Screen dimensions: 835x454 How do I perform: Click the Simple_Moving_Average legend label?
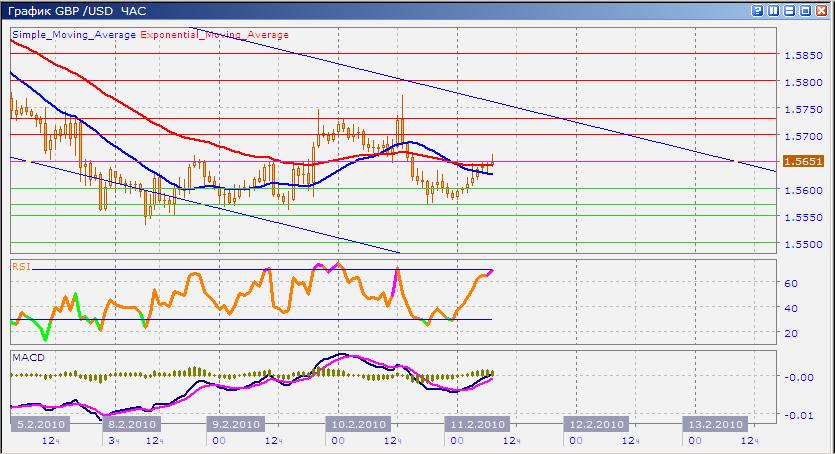pos(73,35)
